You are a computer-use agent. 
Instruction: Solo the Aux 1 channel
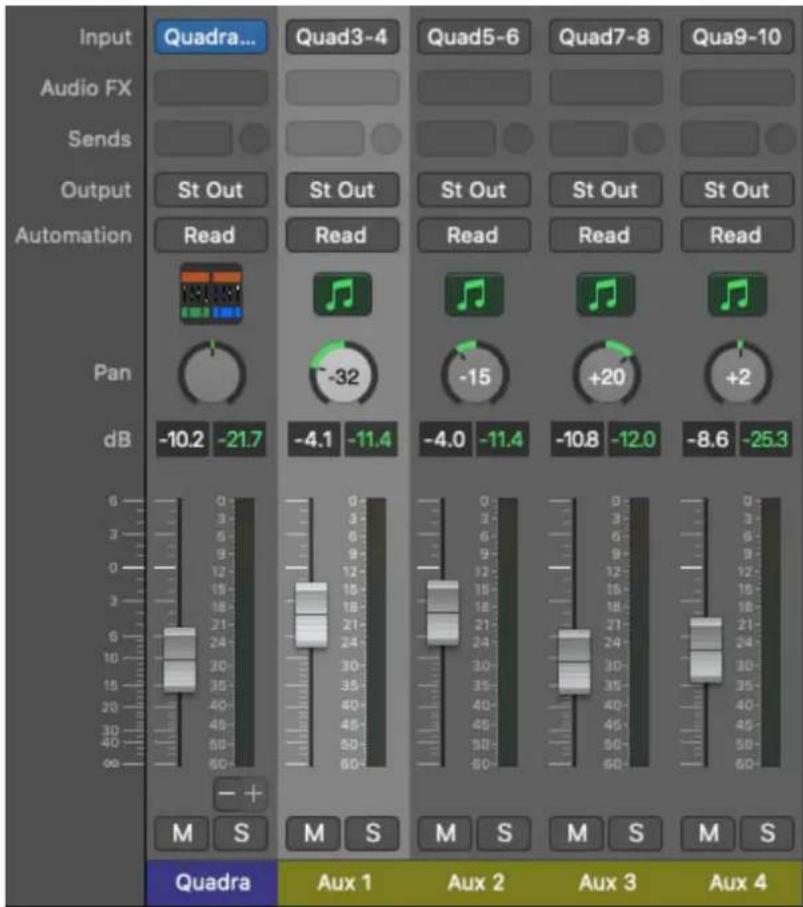pyautogui.click(x=373, y=833)
